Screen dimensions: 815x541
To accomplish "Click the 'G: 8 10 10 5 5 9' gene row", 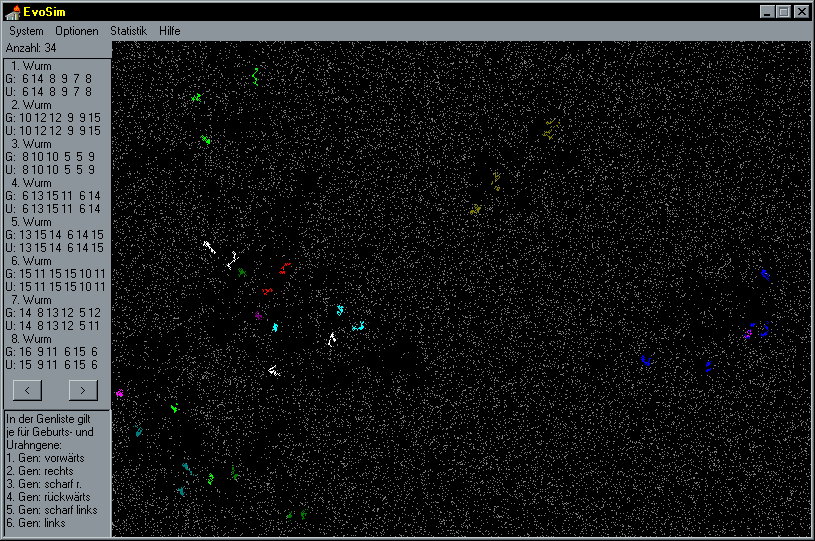I will pos(50,157).
